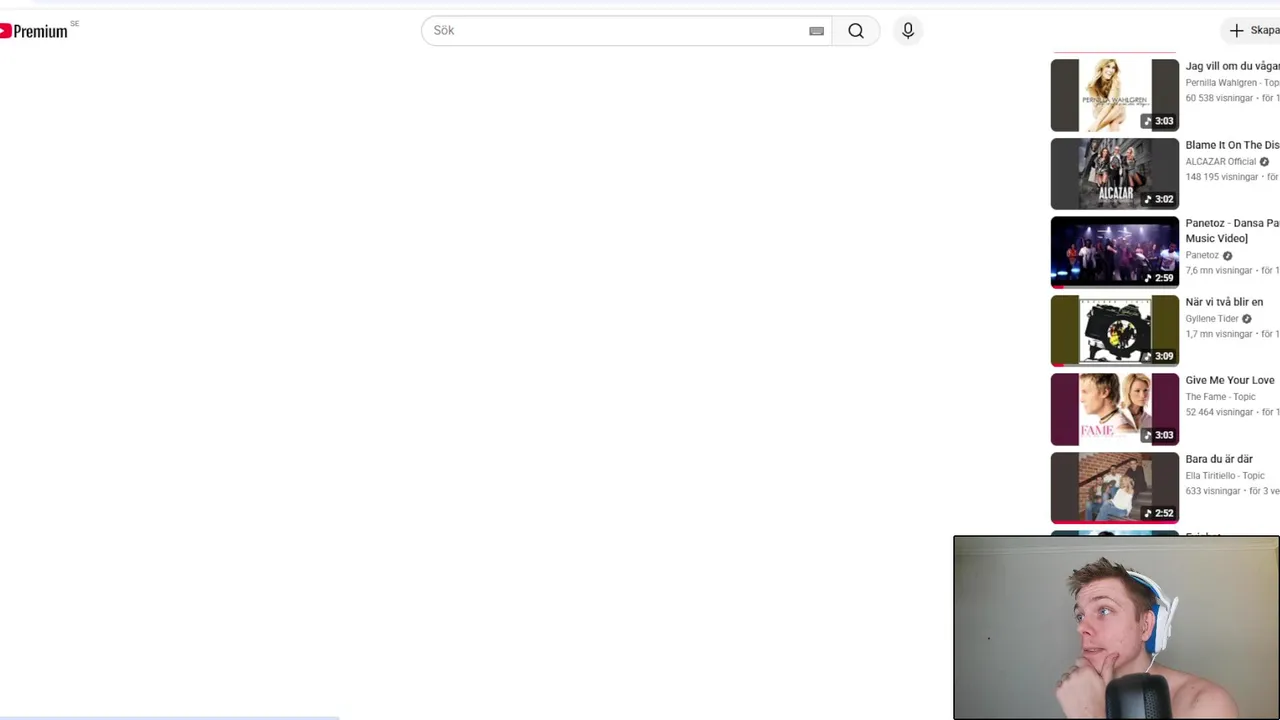1280x720 pixels.
Task: Open the title 'Blame It On The Disco'
Action: (1232, 145)
